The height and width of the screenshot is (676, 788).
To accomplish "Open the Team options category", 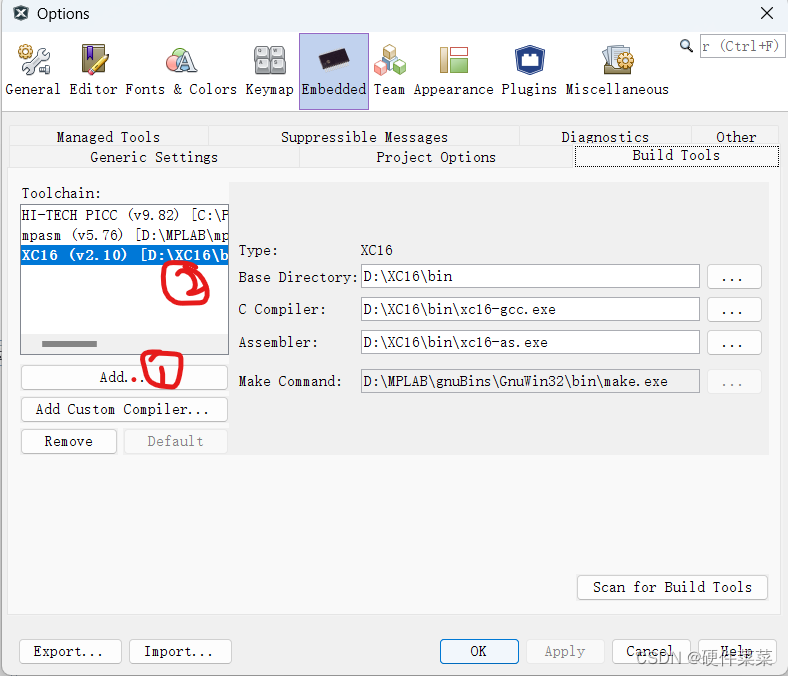I will (x=389, y=71).
